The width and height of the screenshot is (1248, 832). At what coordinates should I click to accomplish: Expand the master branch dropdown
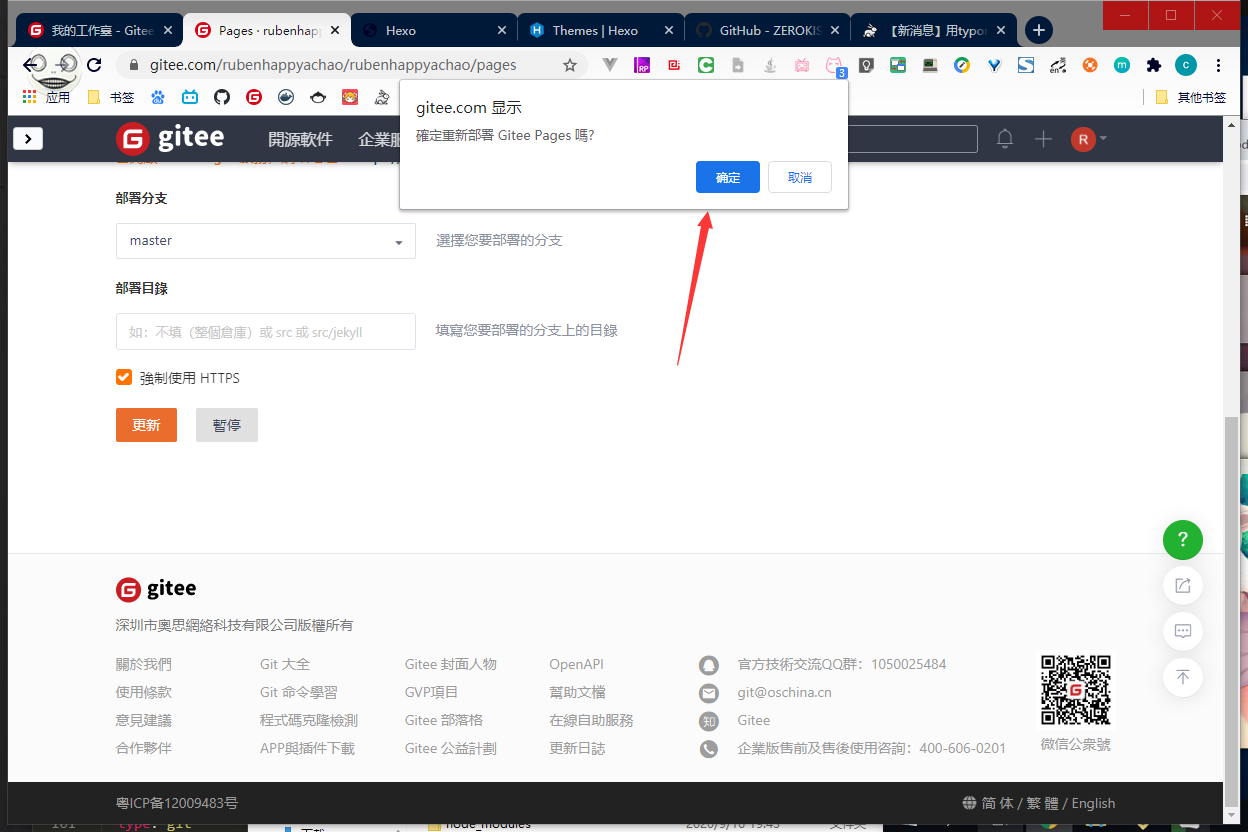tap(266, 241)
